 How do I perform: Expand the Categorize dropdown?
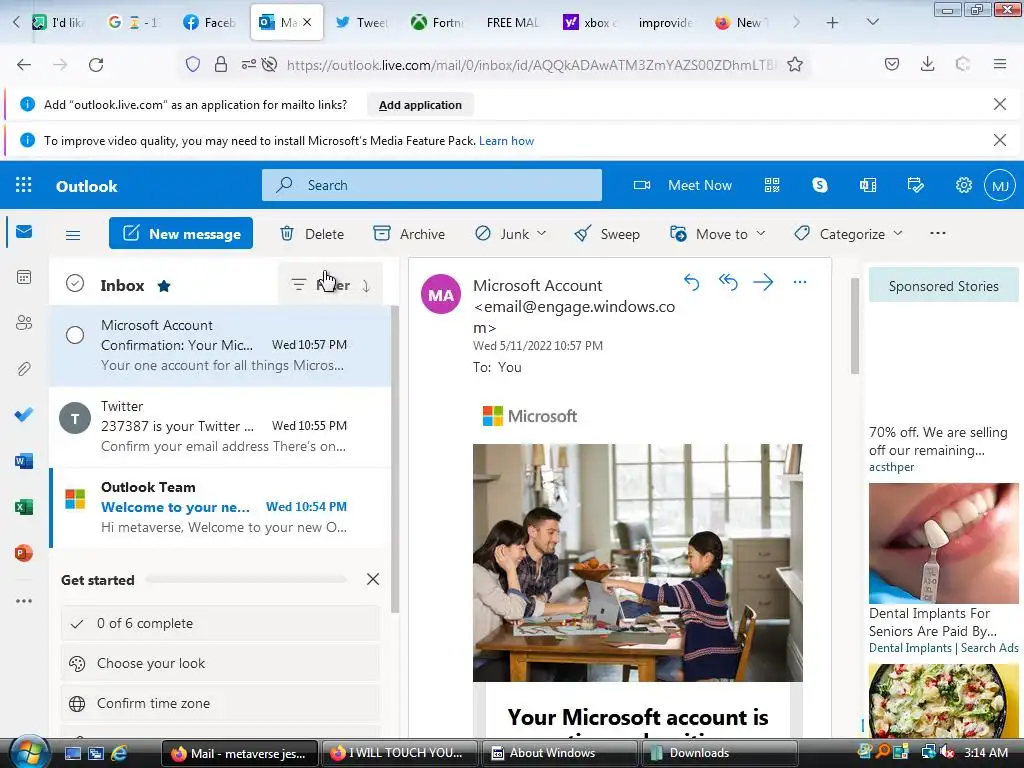click(898, 233)
